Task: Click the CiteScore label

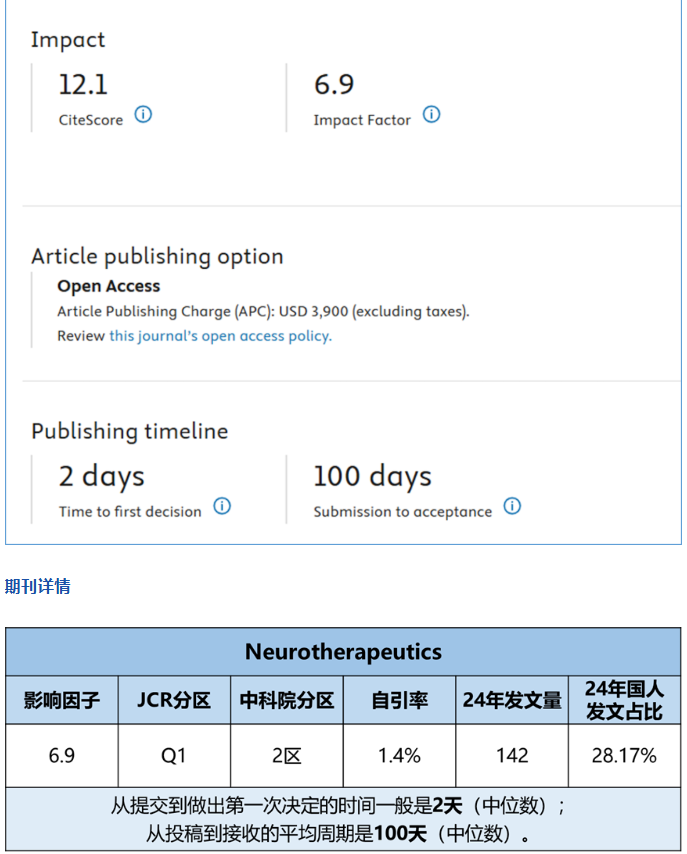Action: coord(91,120)
